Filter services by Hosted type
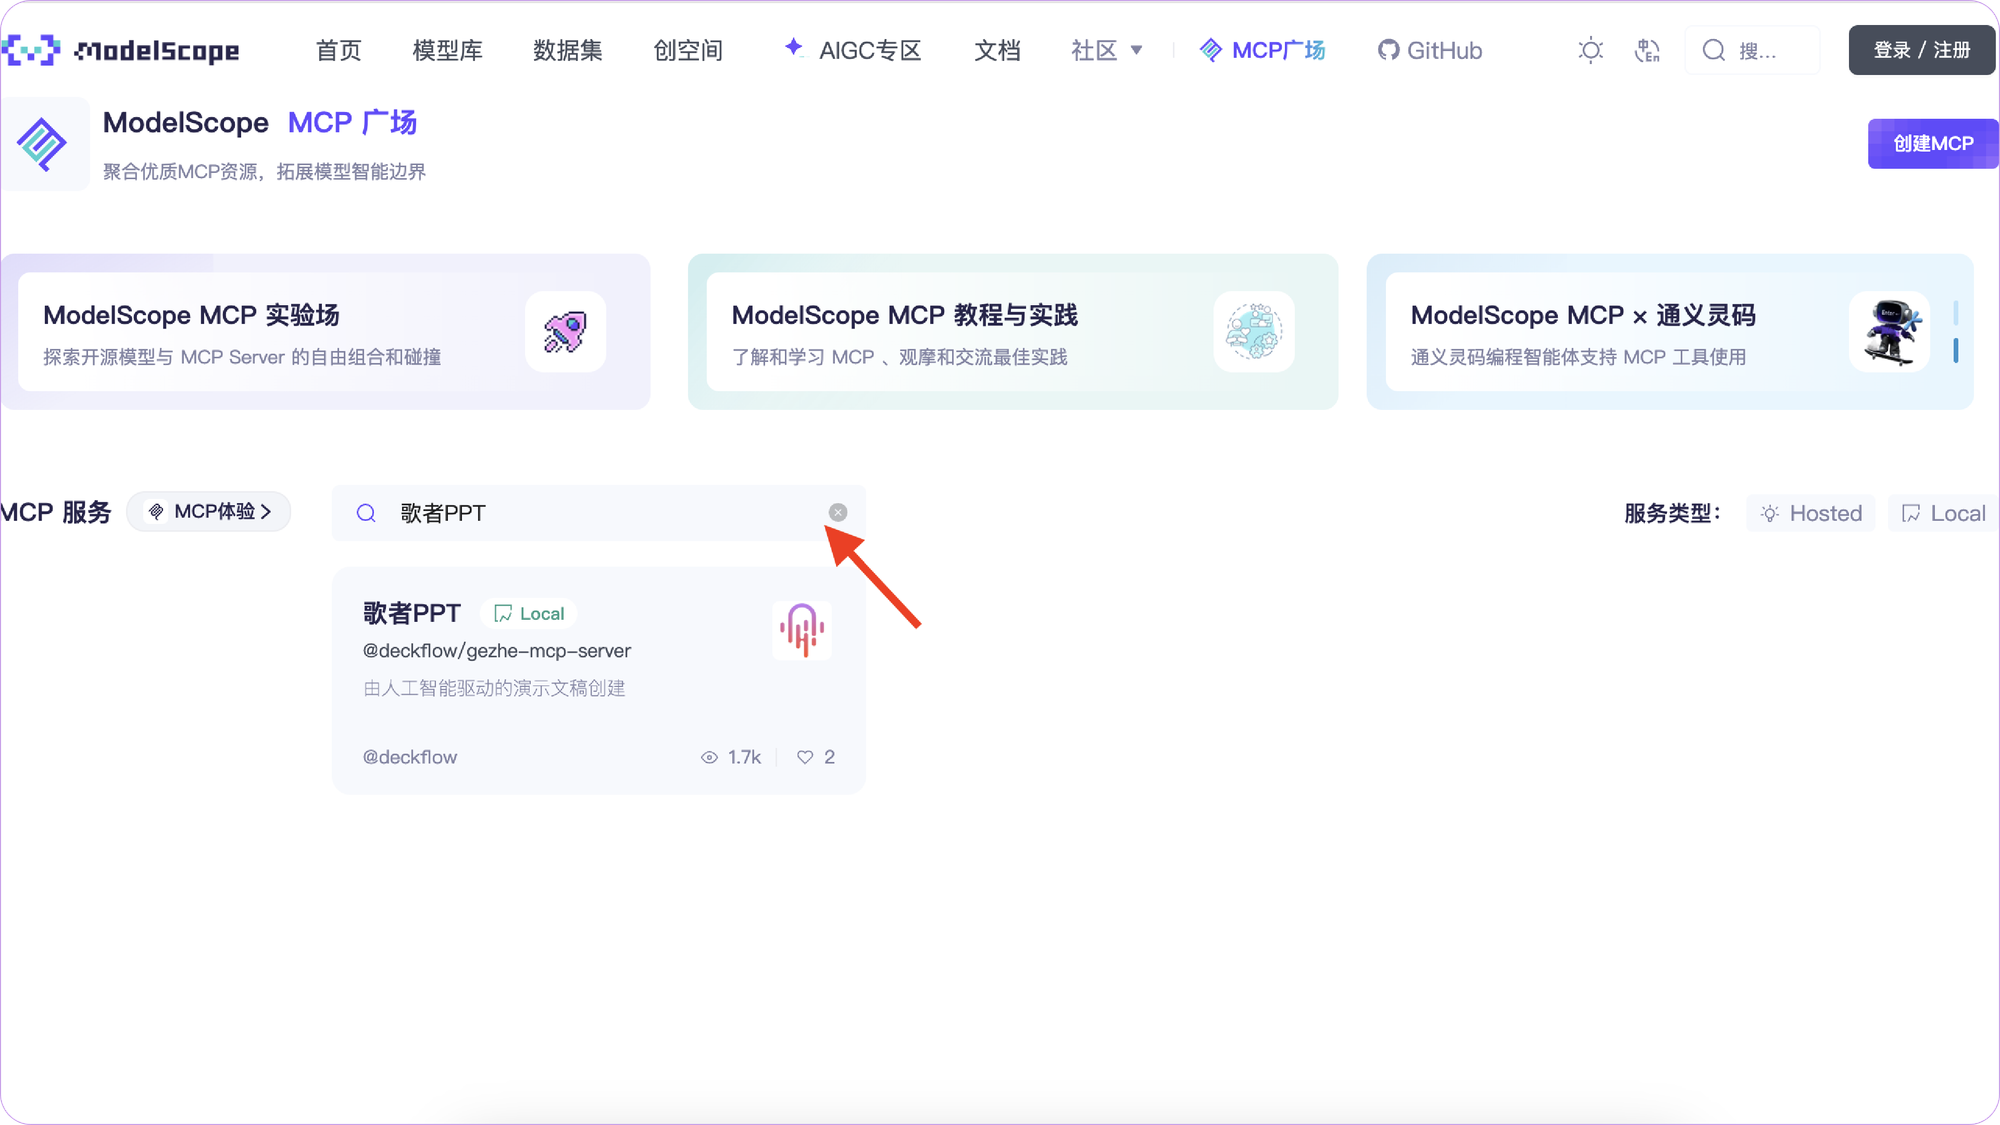2000x1125 pixels. [1811, 513]
